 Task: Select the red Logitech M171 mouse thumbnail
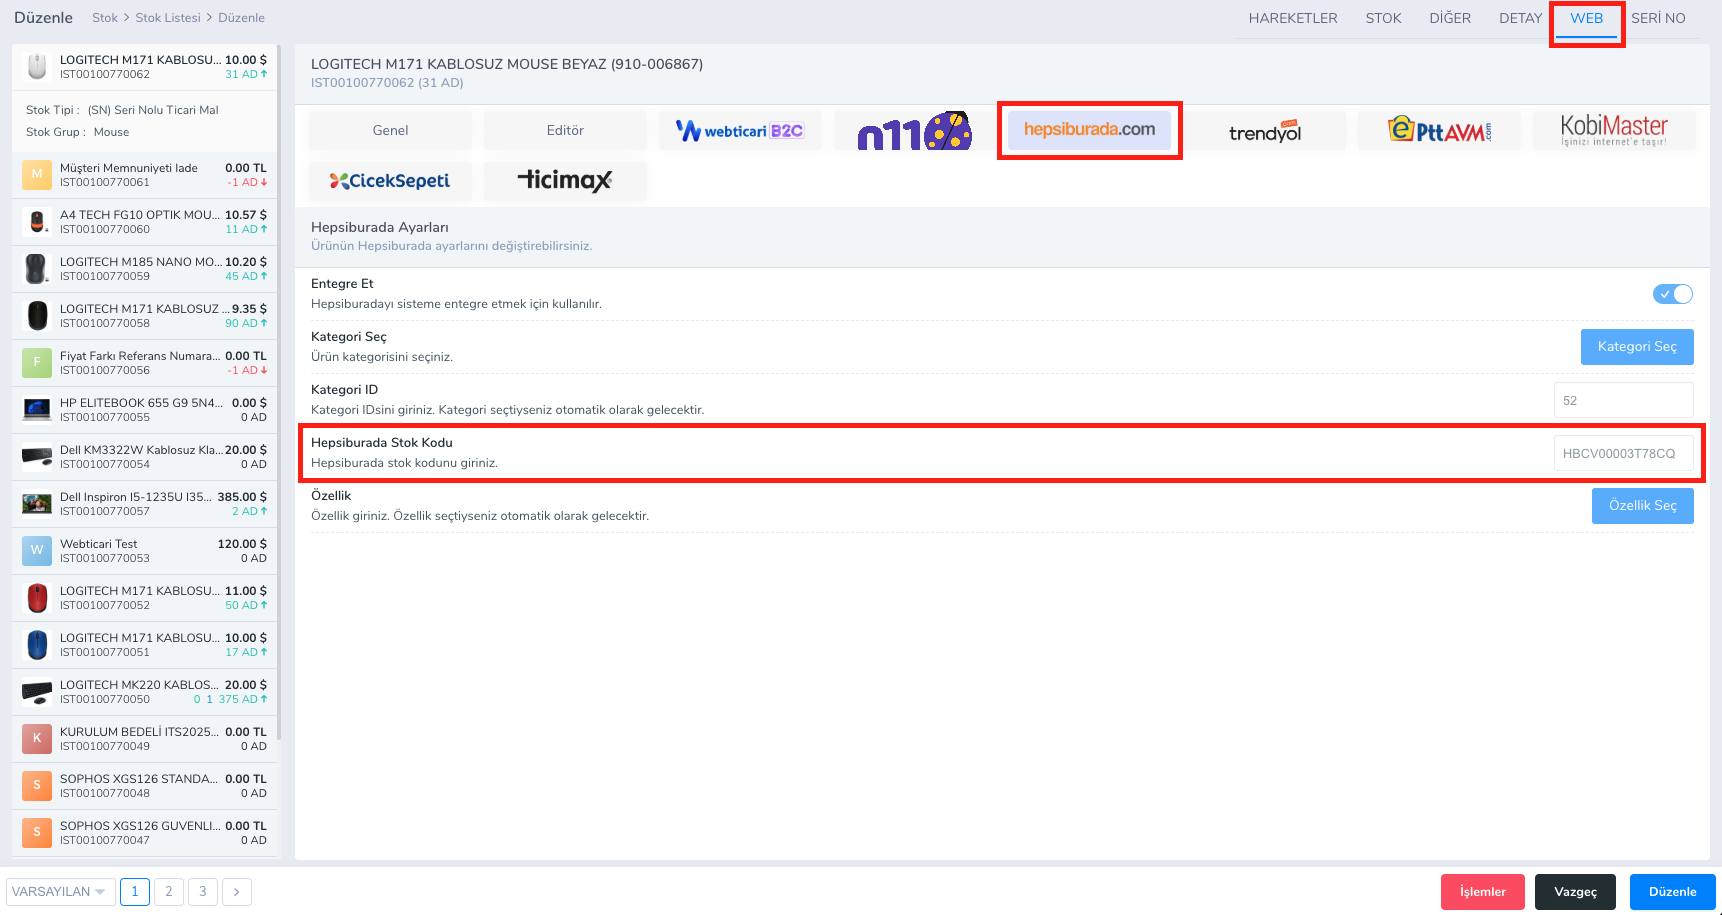click(x=37, y=598)
